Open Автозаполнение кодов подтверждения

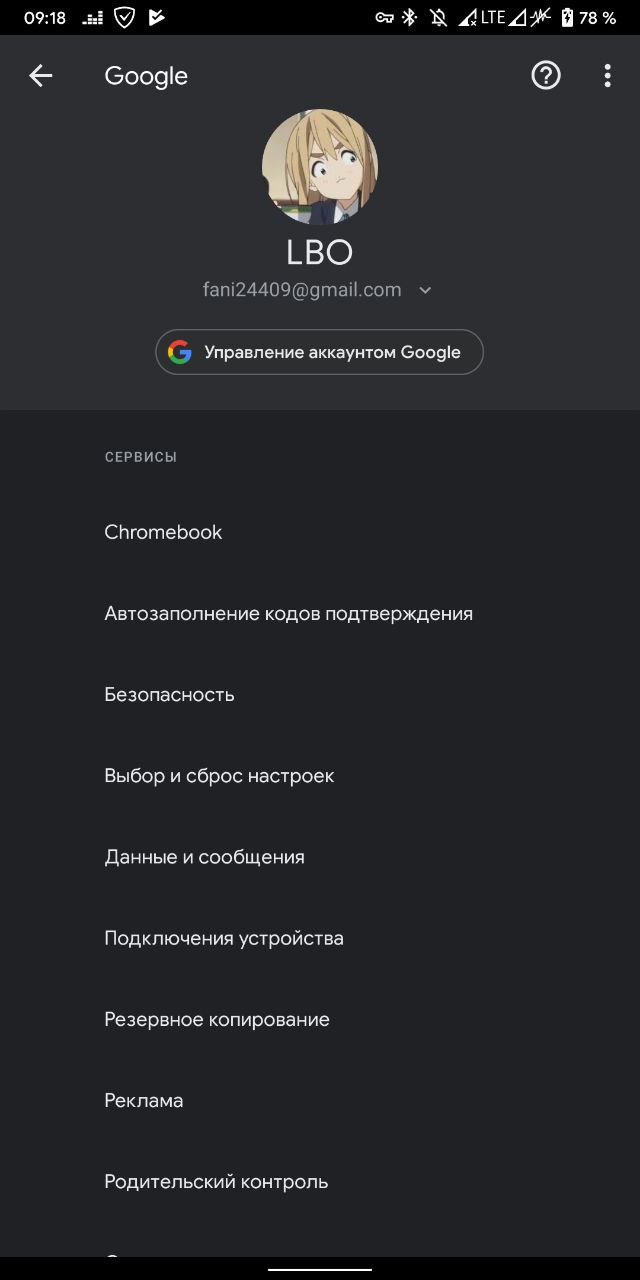click(x=288, y=613)
